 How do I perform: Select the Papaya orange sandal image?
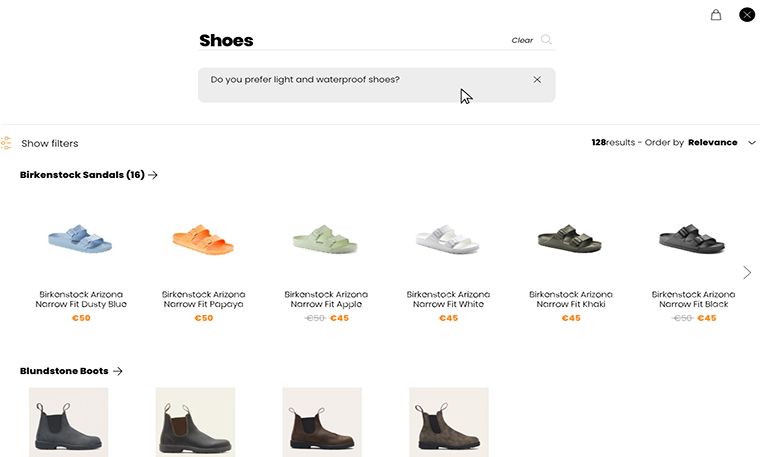point(203,239)
